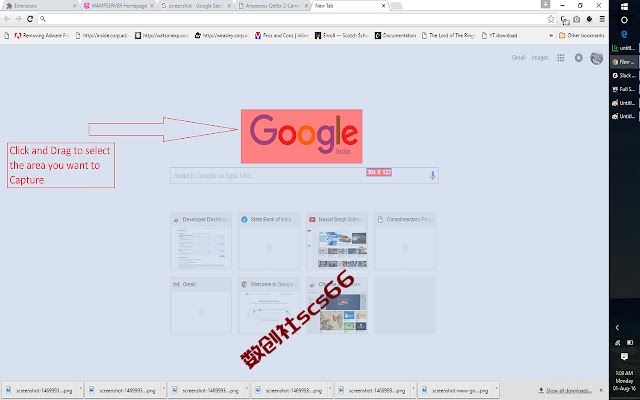Open the Other bookmarks folder
Viewport: 640px width, 400px height.
(581, 36)
